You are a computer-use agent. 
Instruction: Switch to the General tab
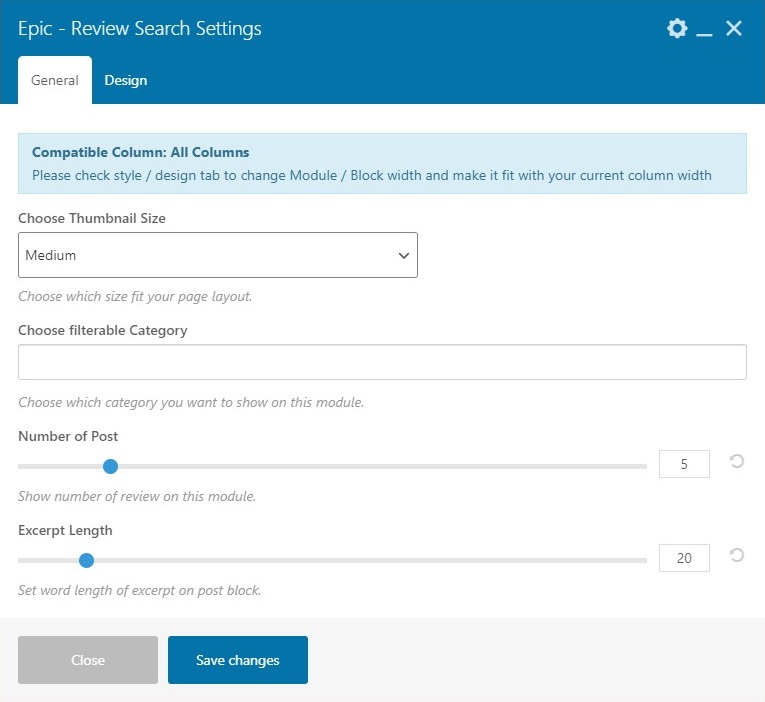pyautogui.click(x=55, y=80)
